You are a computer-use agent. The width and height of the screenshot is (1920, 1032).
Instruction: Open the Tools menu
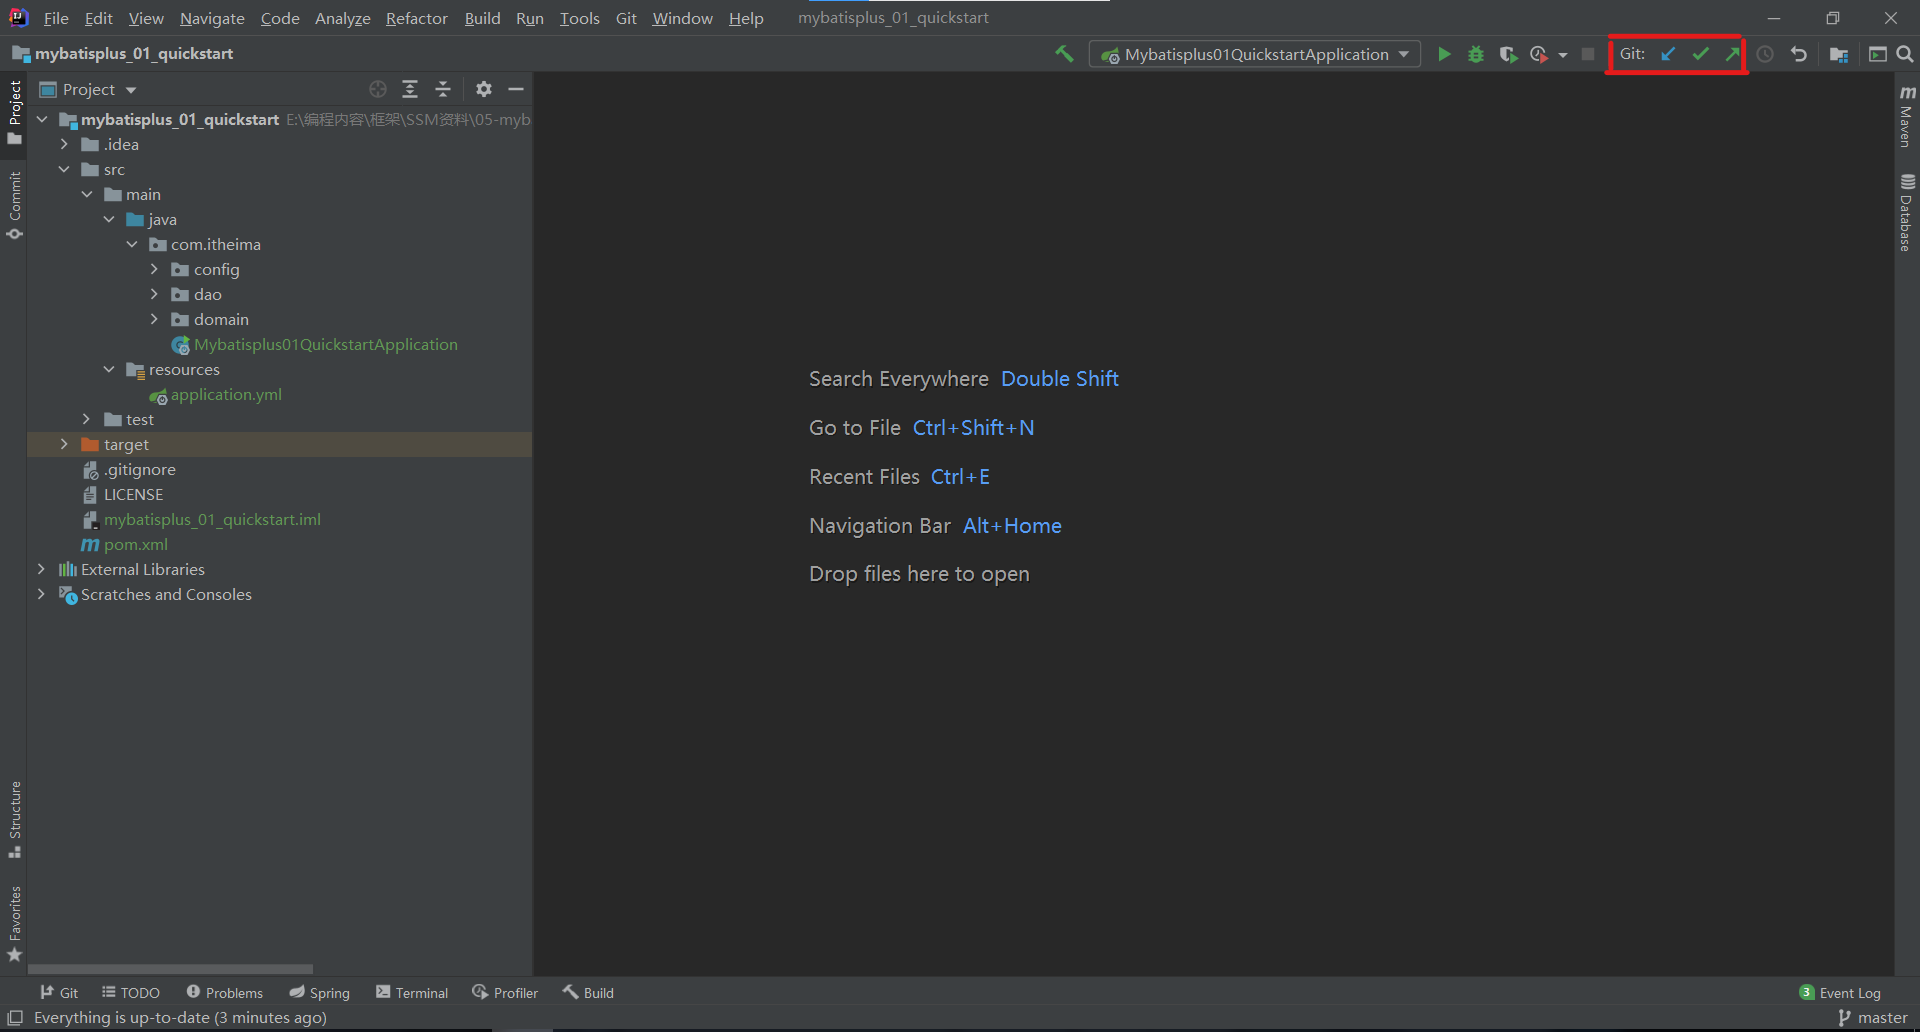pos(579,18)
